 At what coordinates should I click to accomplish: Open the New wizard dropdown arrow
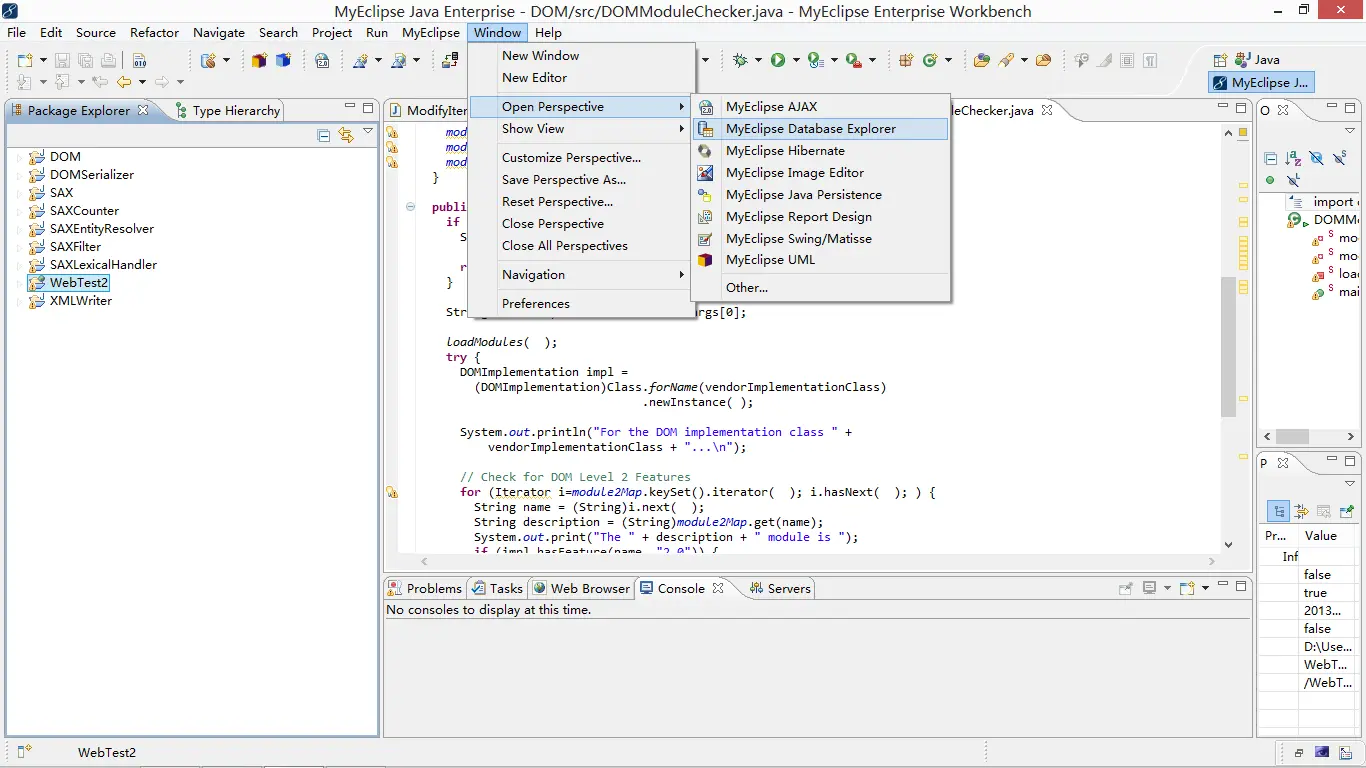point(43,60)
